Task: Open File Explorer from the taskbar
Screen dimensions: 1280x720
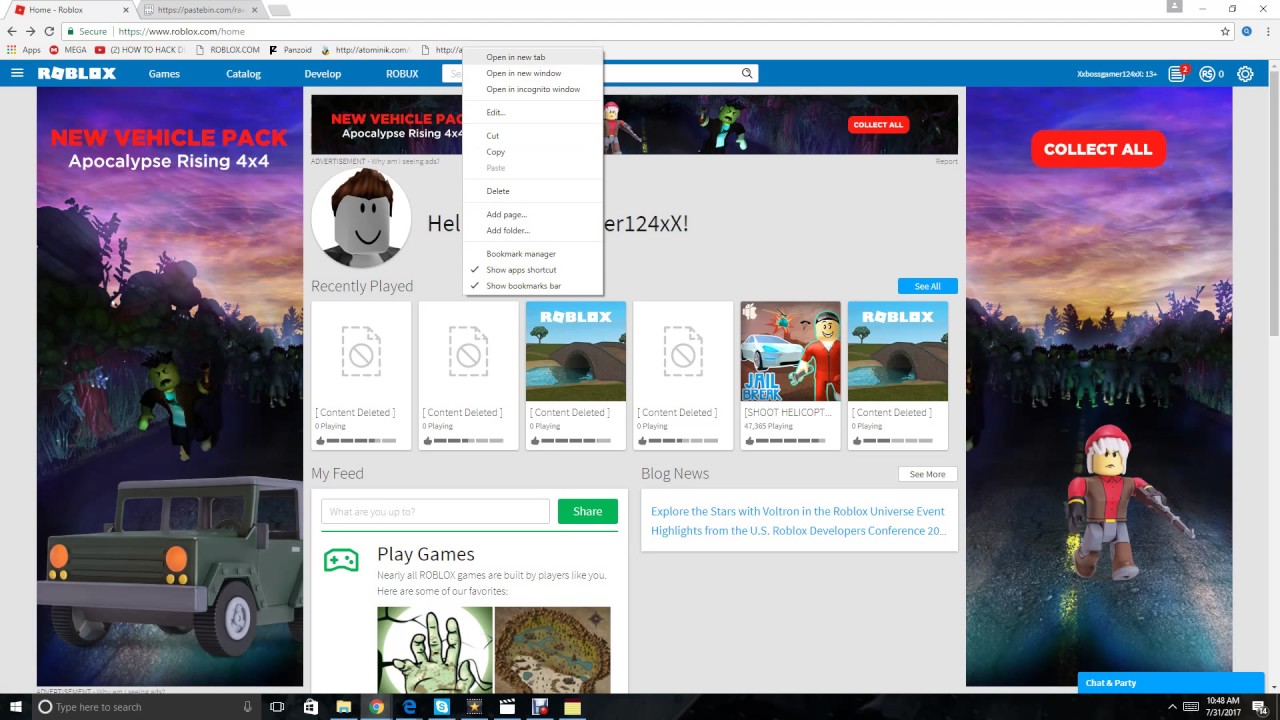Action: [x=343, y=707]
